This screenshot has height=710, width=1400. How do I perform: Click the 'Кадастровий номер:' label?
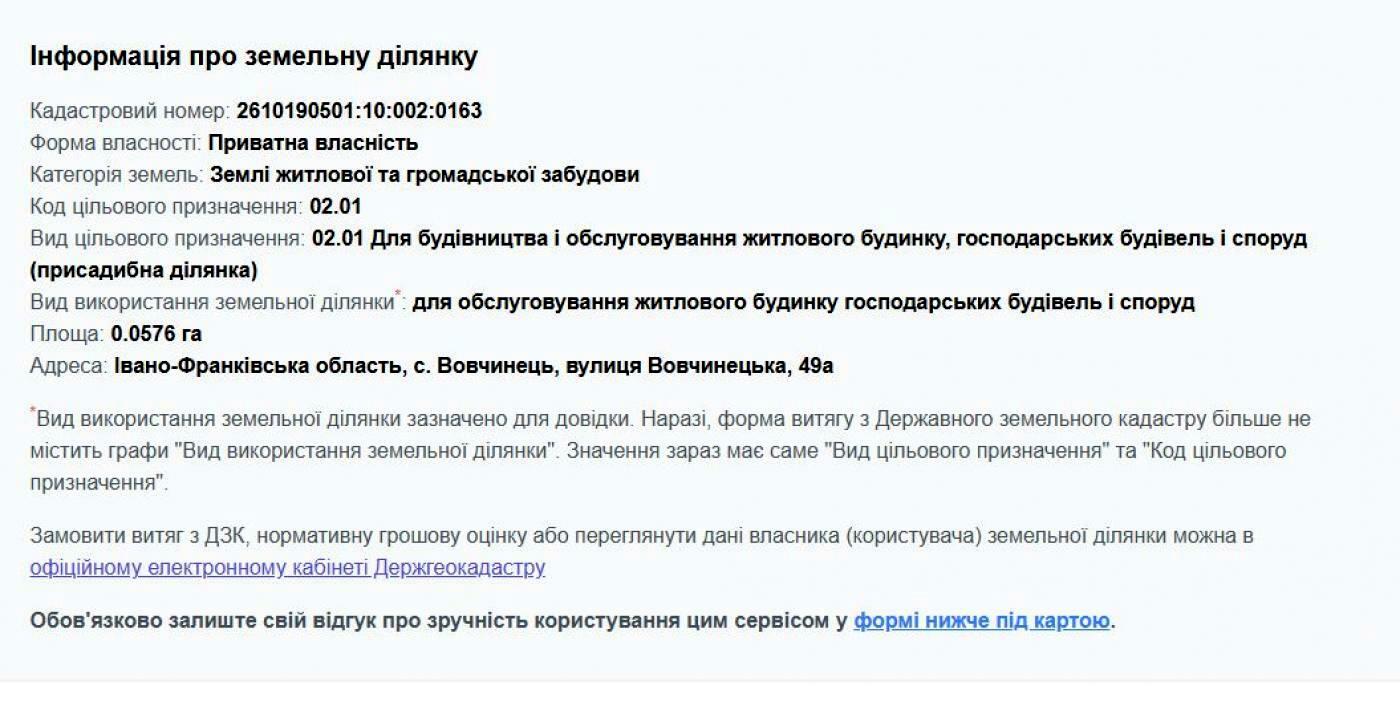pos(130,111)
